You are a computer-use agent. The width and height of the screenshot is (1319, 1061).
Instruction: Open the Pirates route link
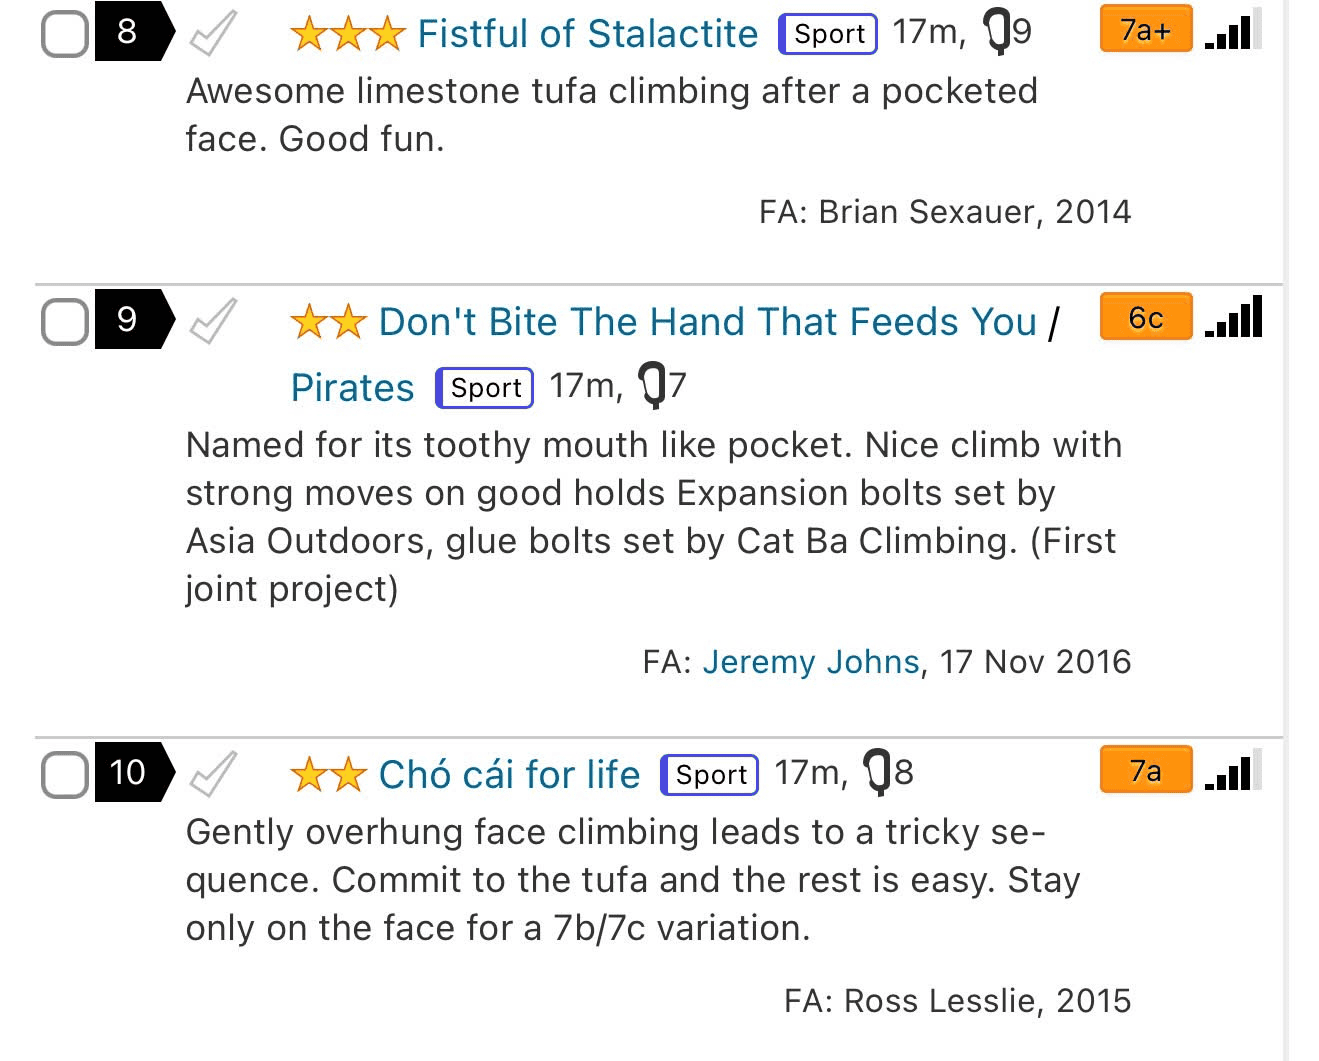(352, 388)
